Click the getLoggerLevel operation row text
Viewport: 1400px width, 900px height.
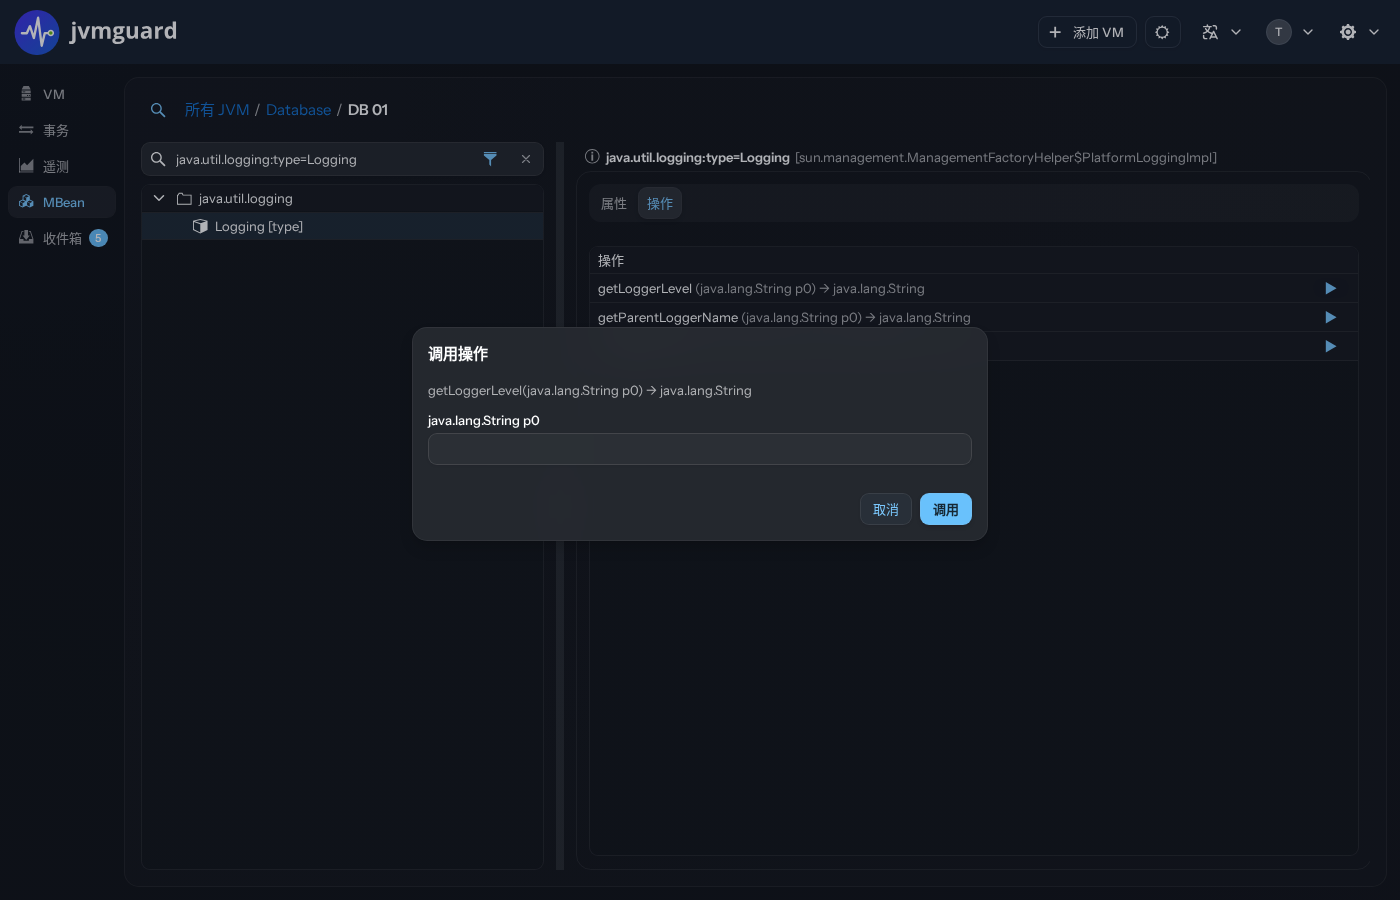coord(761,289)
